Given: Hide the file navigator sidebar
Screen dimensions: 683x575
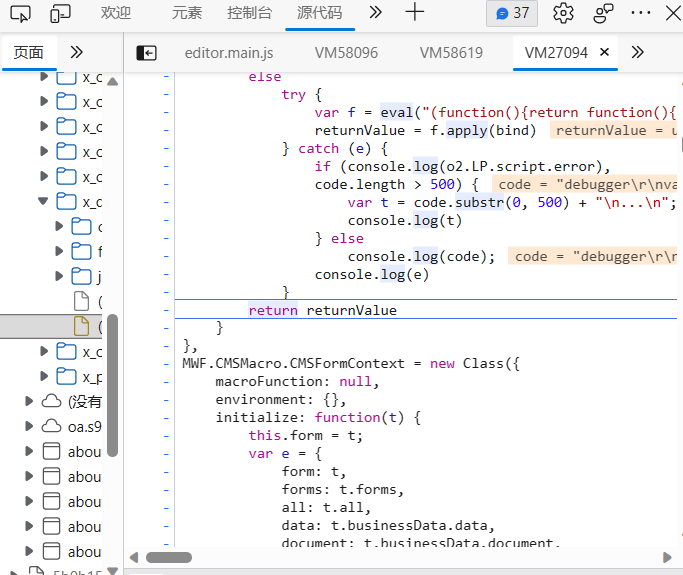Looking at the screenshot, I should point(147,53).
